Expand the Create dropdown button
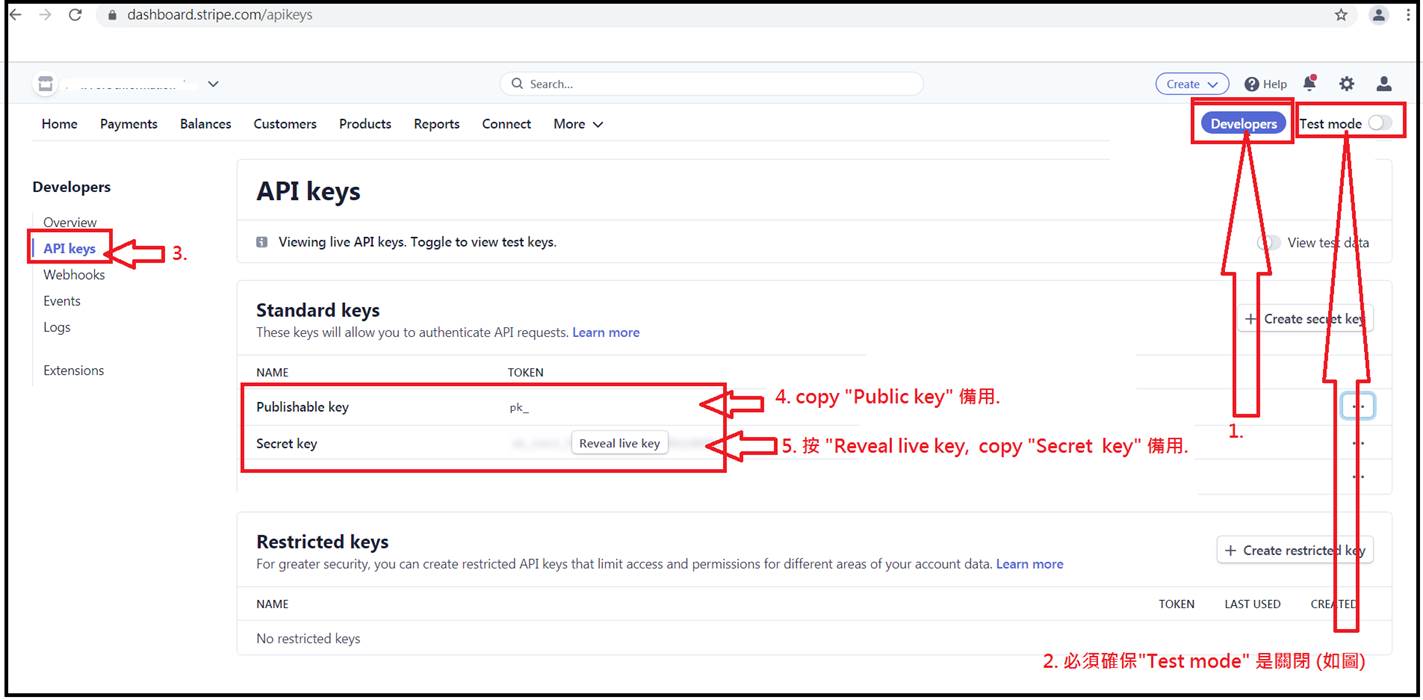This screenshot has height=700, width=1423. point(1192,84)
